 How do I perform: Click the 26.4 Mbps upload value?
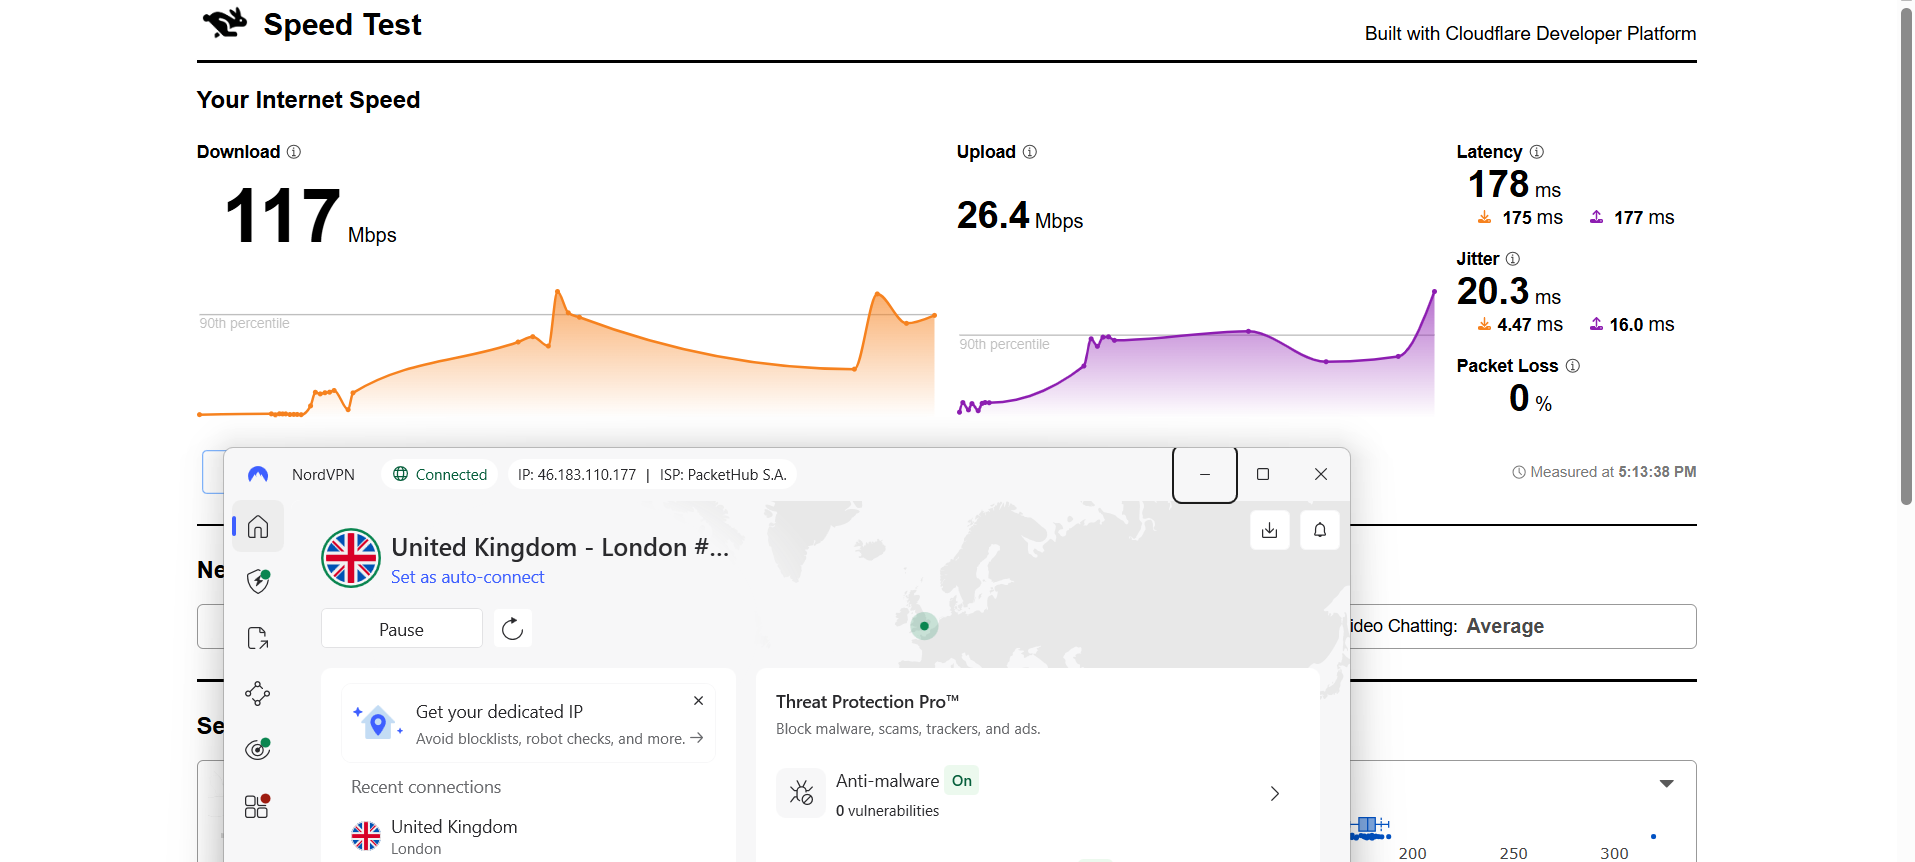(1020, 216)
